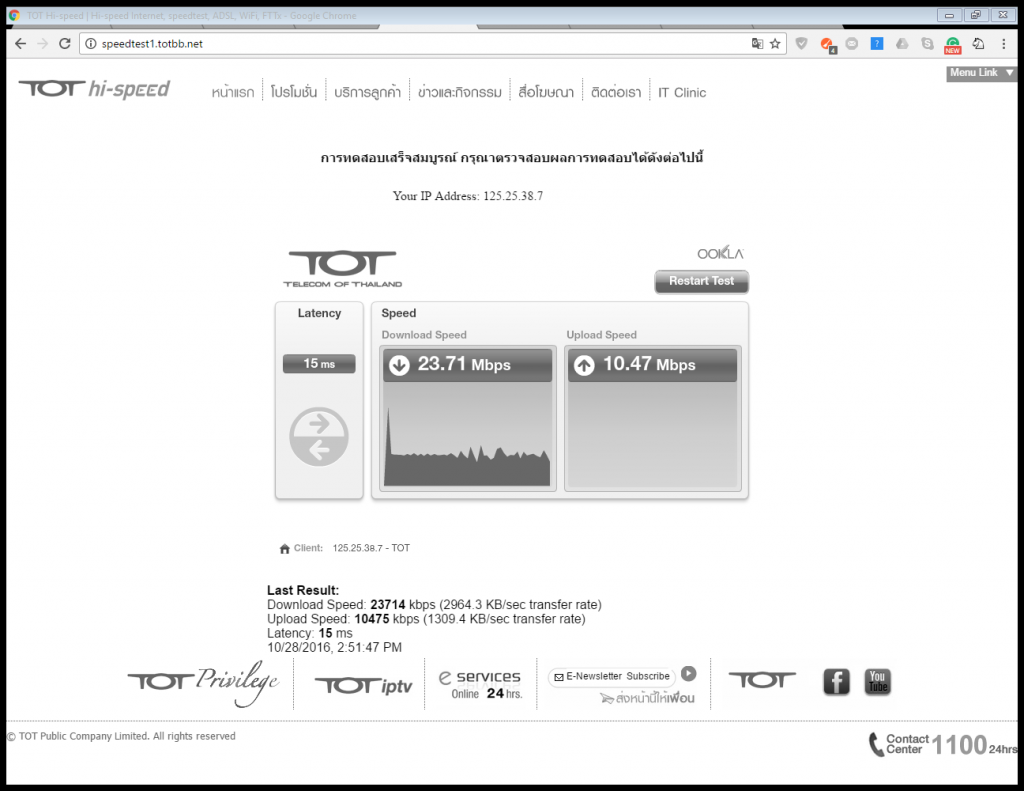Click the TOT logo in the footer

click(762, 680)
